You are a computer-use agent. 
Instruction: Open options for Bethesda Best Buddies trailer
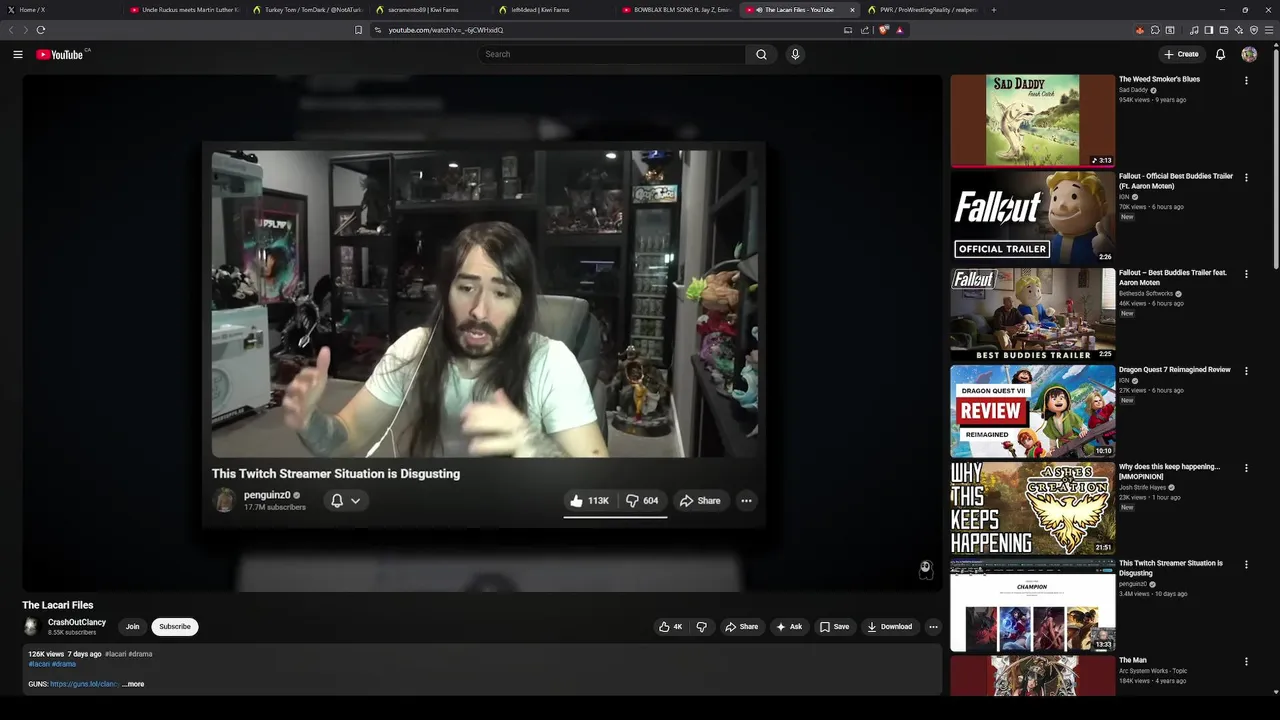1246,274
